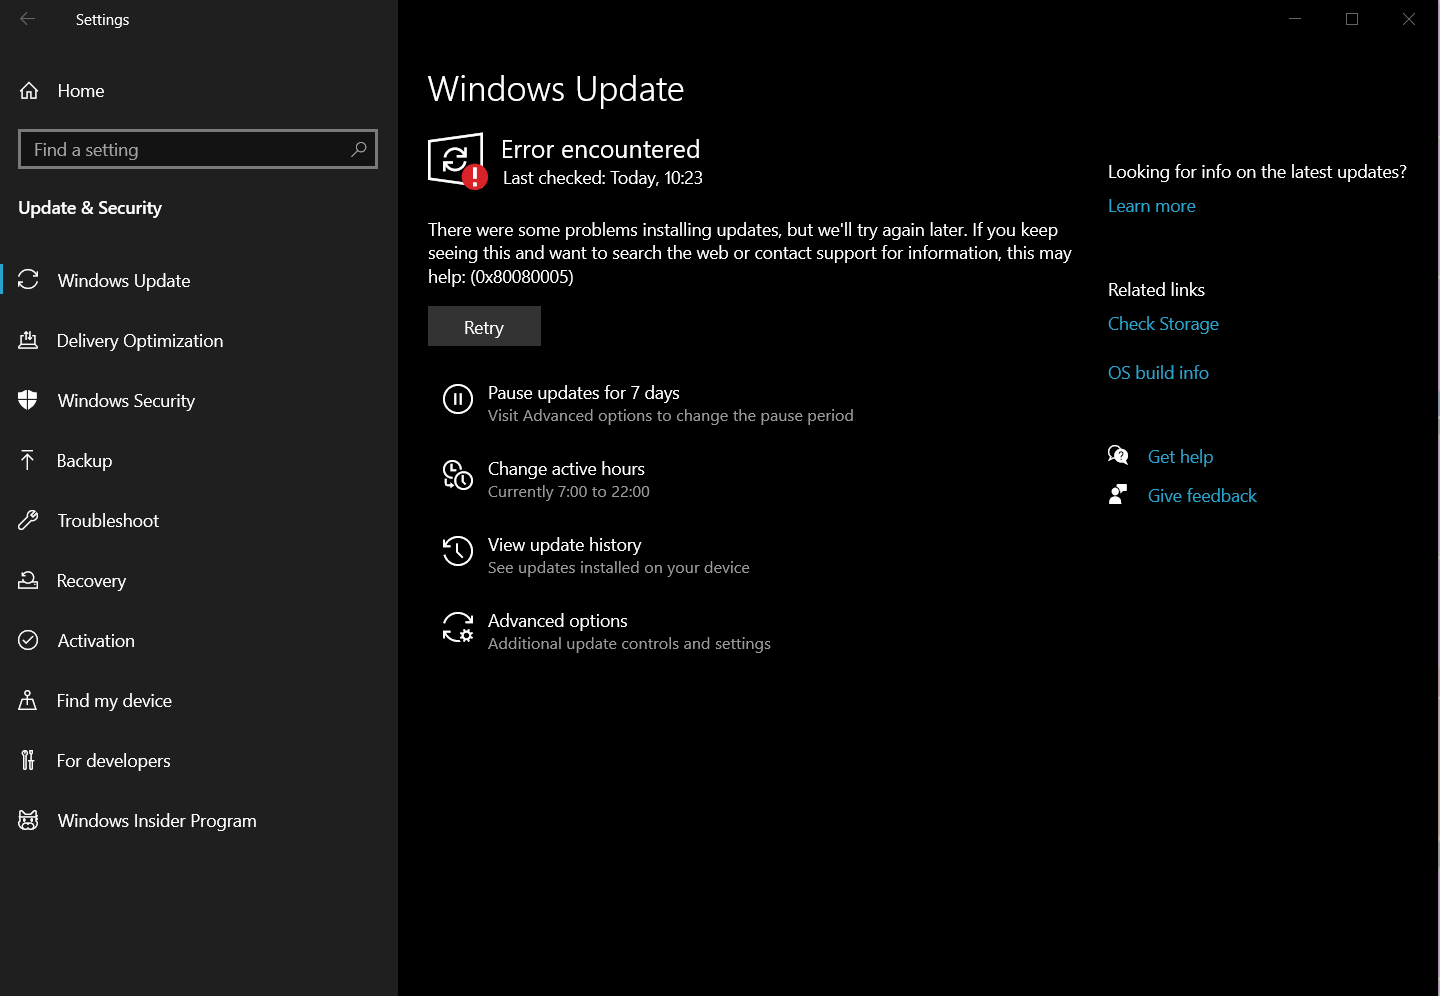Click the Get help chat icon
Image resolution: width=1440 pixels, height=996 pixels.
point(1118,456)
